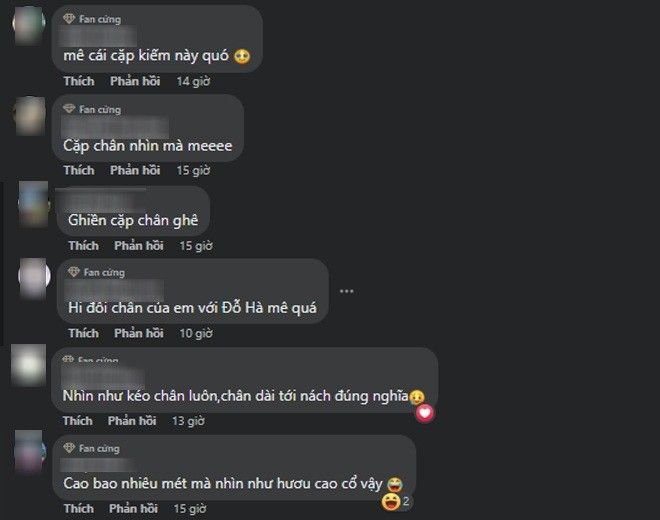Click the Fan cứng diamond badge on first comment
The height and width of the screenshot is (520, 660).
click(x=92, y=19)
